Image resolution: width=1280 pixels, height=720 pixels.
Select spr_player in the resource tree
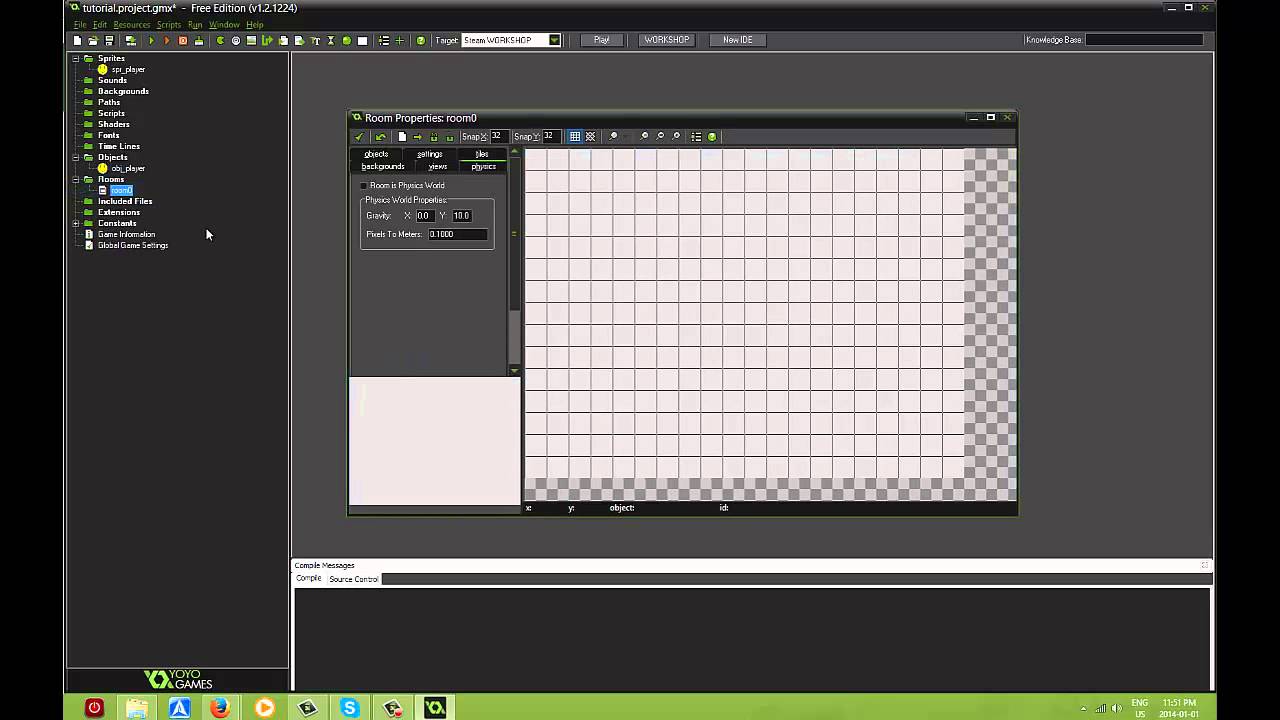128,69
